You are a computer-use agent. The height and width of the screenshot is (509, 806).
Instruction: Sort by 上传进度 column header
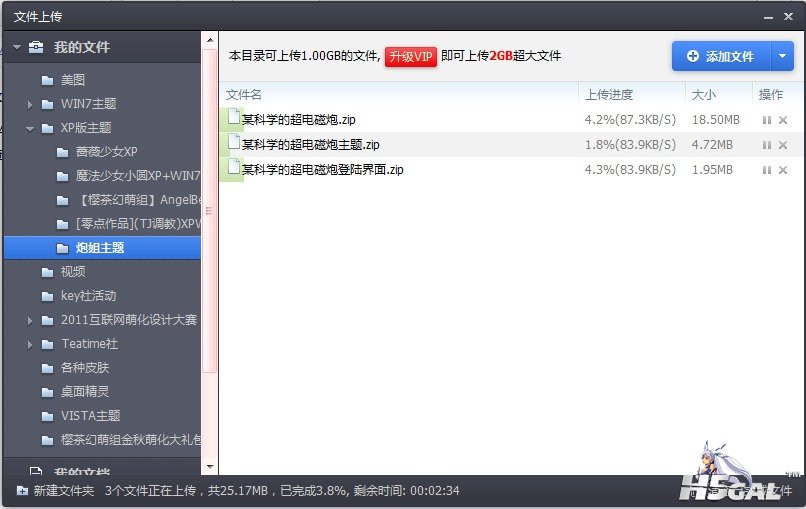(x=609, y=94)
